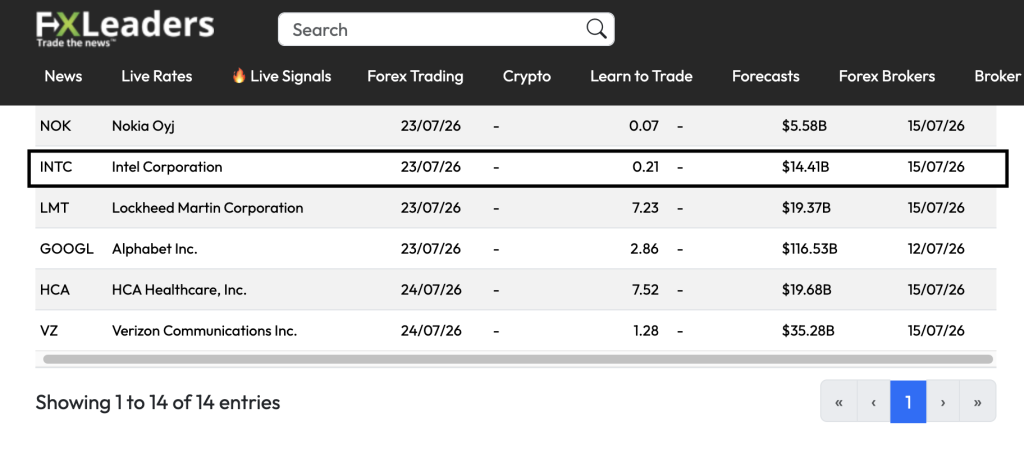
Task: Click the VZ ticker symbol
Action: 49,331
